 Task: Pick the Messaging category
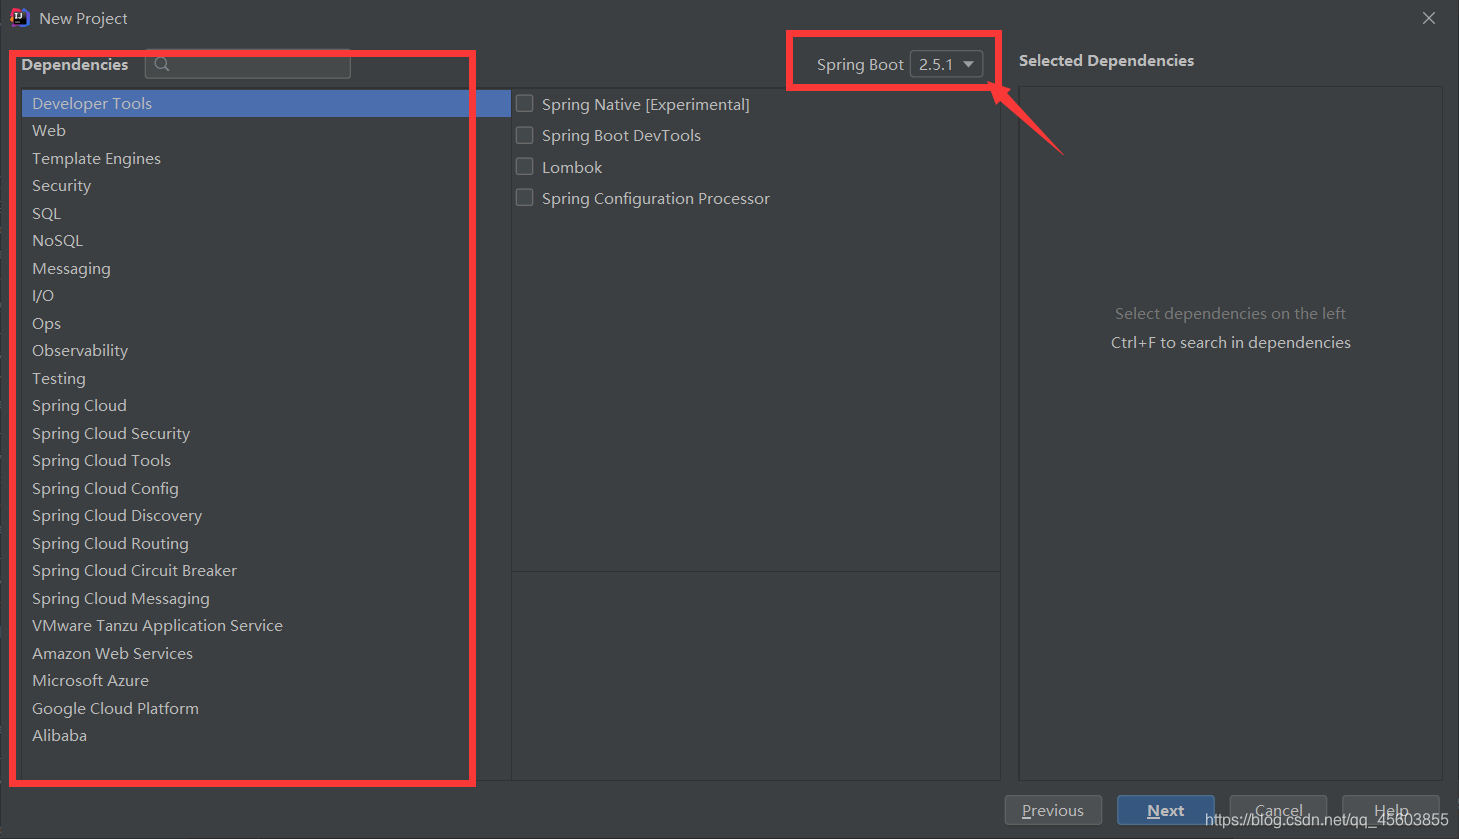click(x=266, y=268)
